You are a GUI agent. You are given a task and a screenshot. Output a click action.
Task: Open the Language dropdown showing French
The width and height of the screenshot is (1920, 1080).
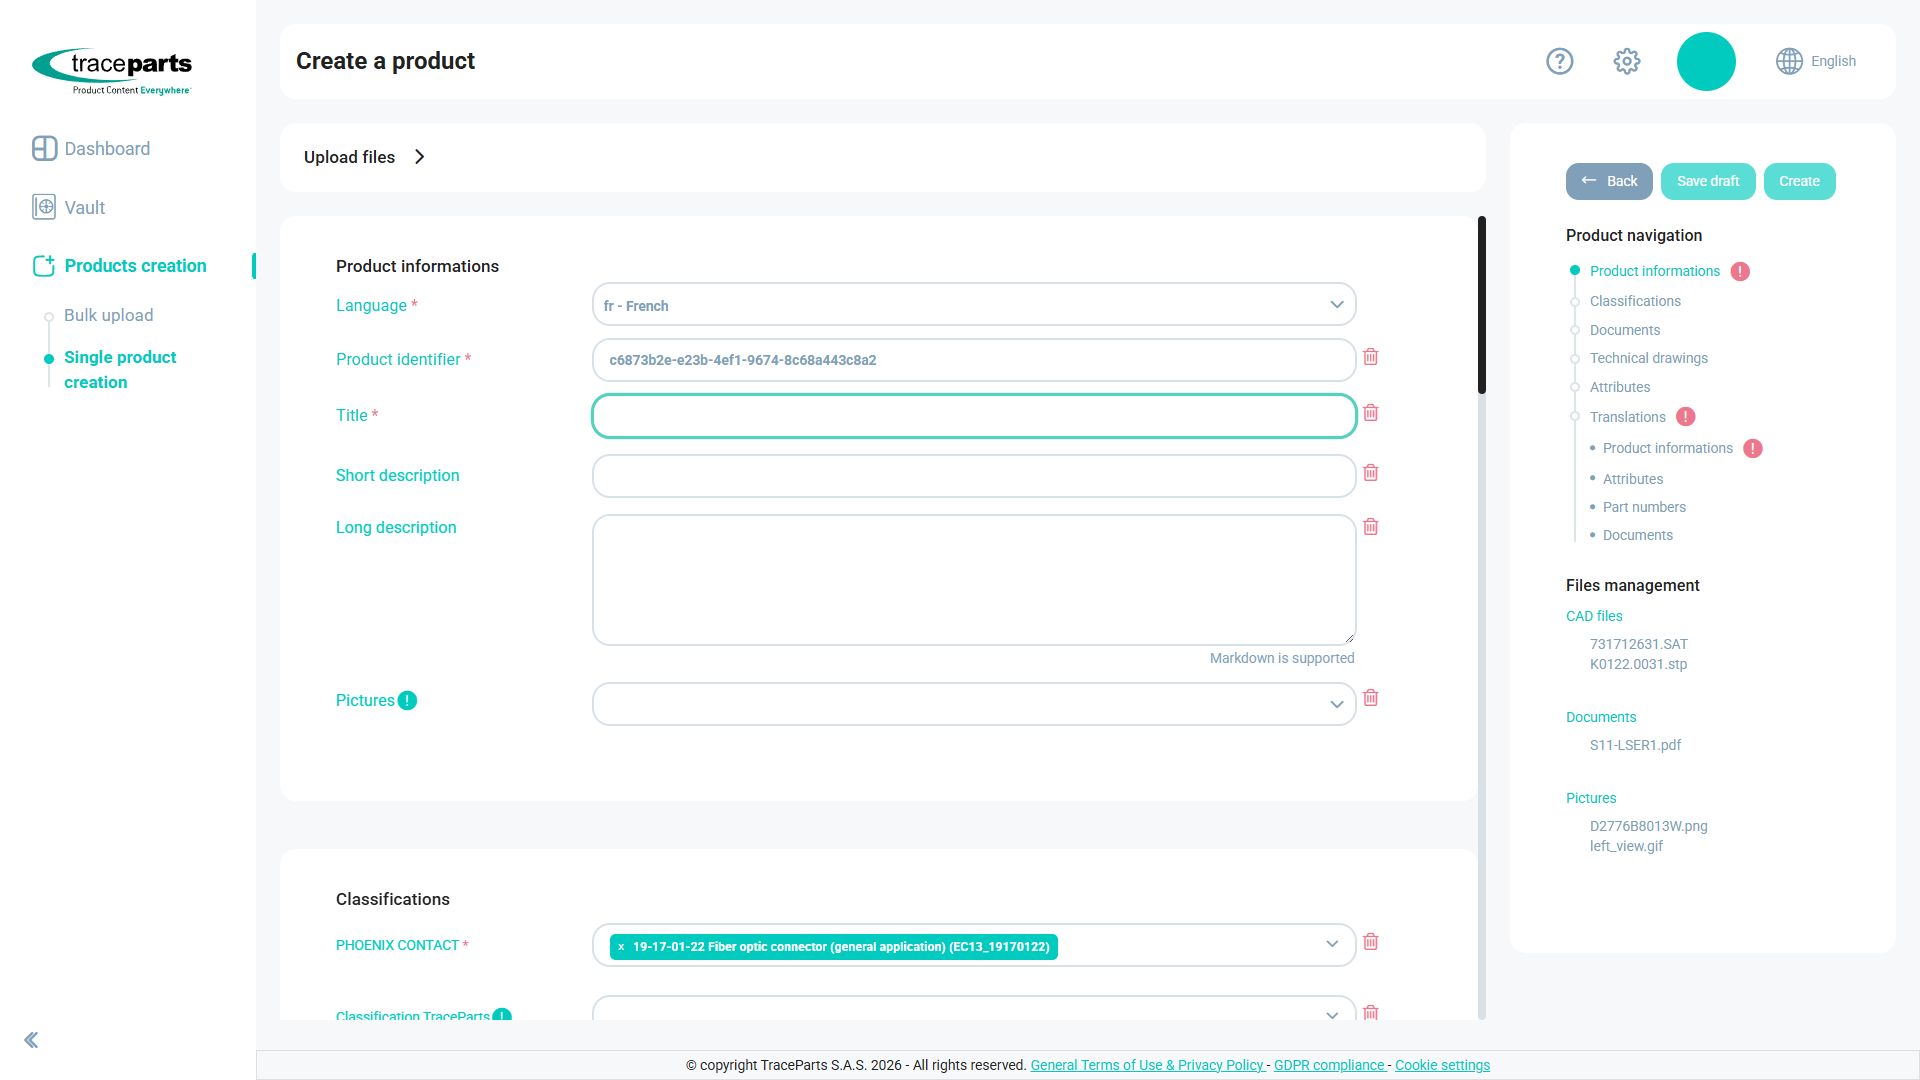click(x=974, y=305)
